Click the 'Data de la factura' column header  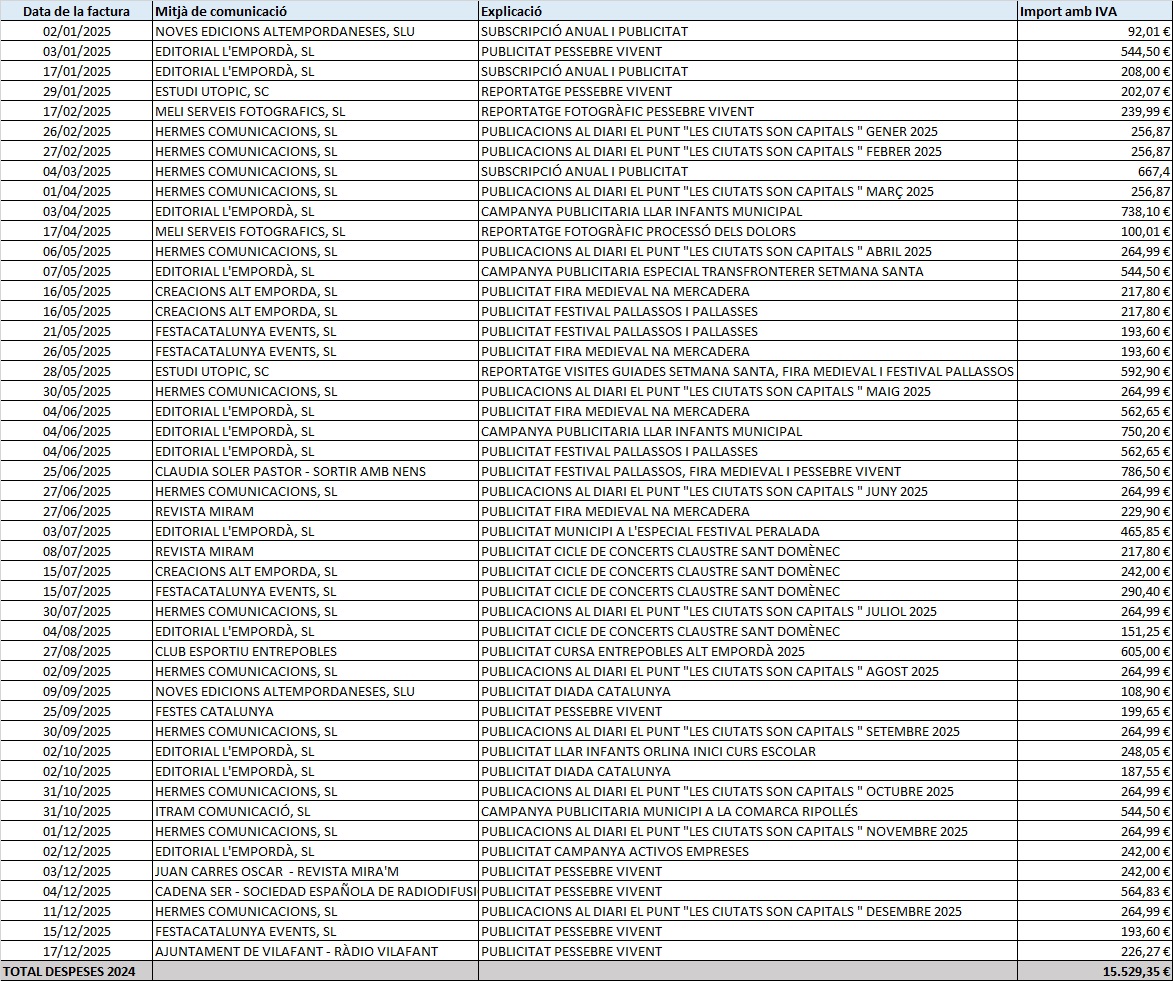click(77, 11)
